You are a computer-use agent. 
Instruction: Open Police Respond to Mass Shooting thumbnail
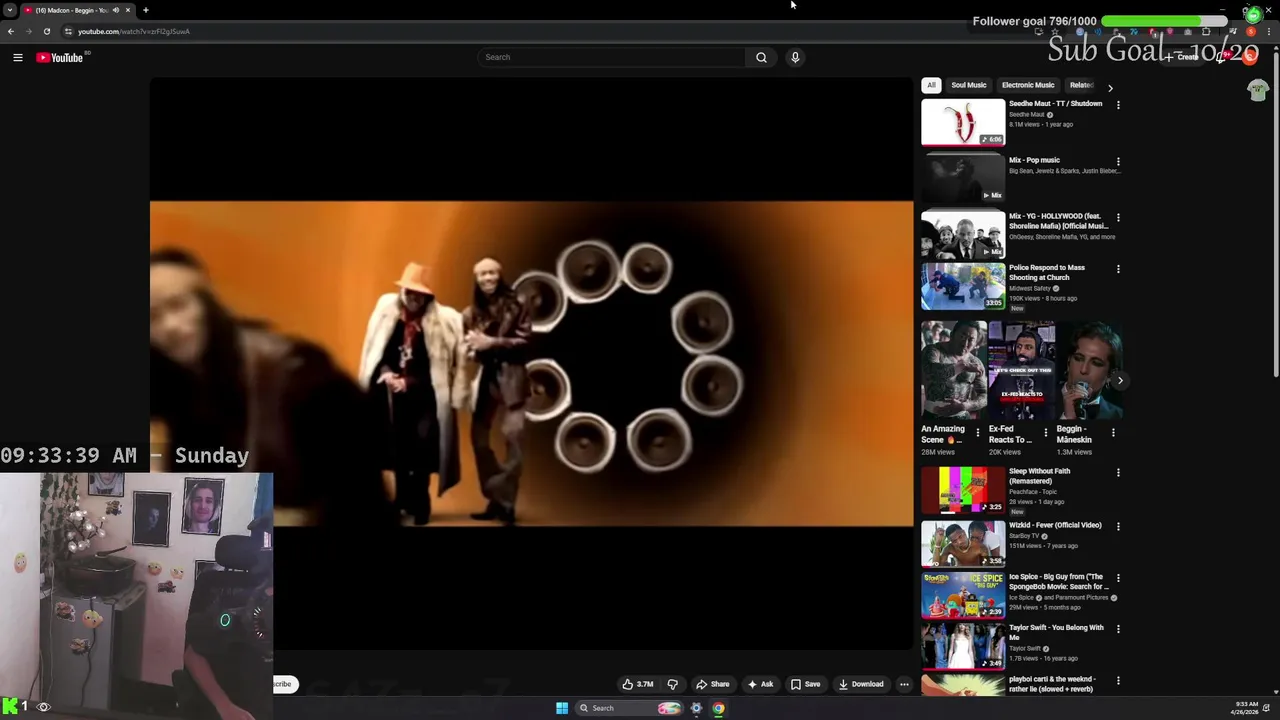tap(963, 286)
